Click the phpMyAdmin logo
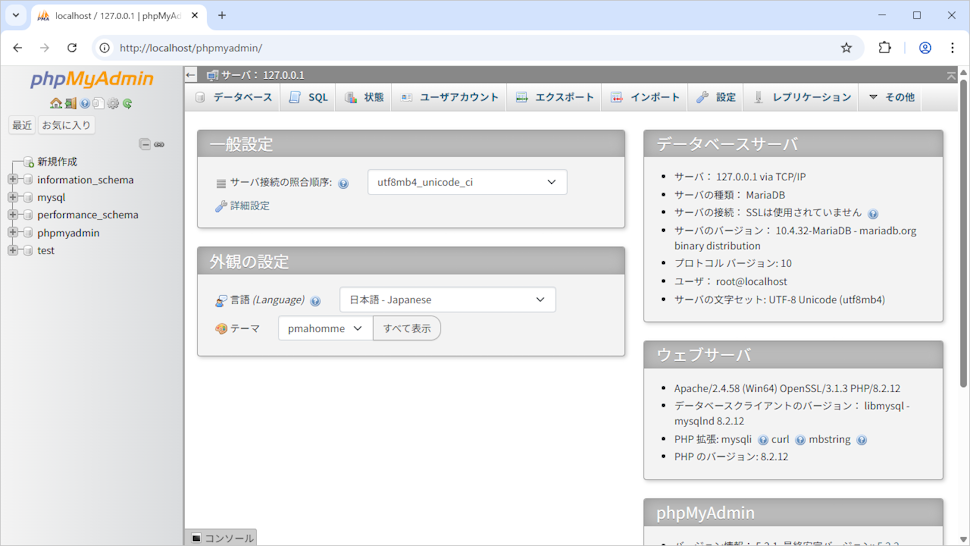The image size is (970, 546). pyautogui.click(x=92, y=79)
